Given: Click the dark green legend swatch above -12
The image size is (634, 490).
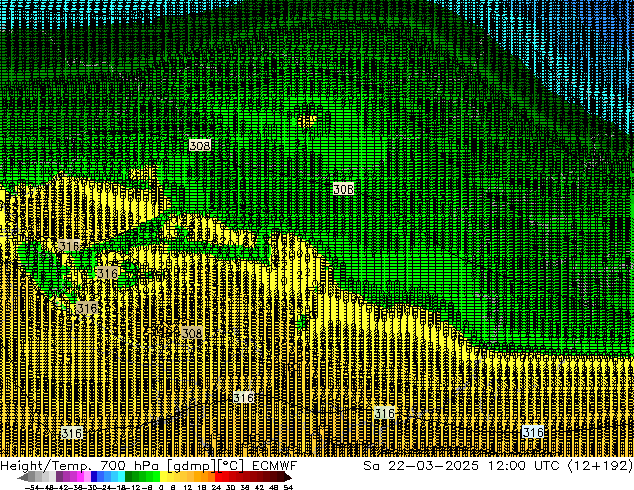Looking at the screenshot, I should pyautogui.click(x=129, y=476).
